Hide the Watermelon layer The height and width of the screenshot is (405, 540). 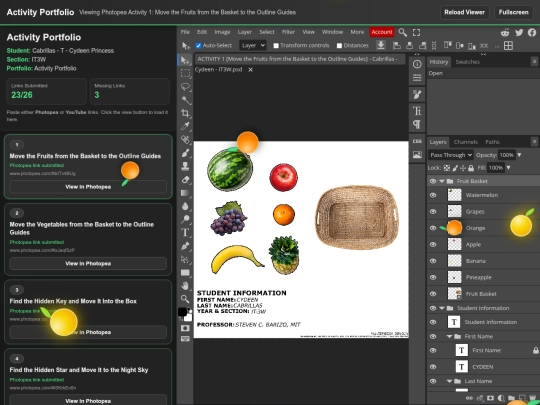pyautogui.click(x=433, y=195)
